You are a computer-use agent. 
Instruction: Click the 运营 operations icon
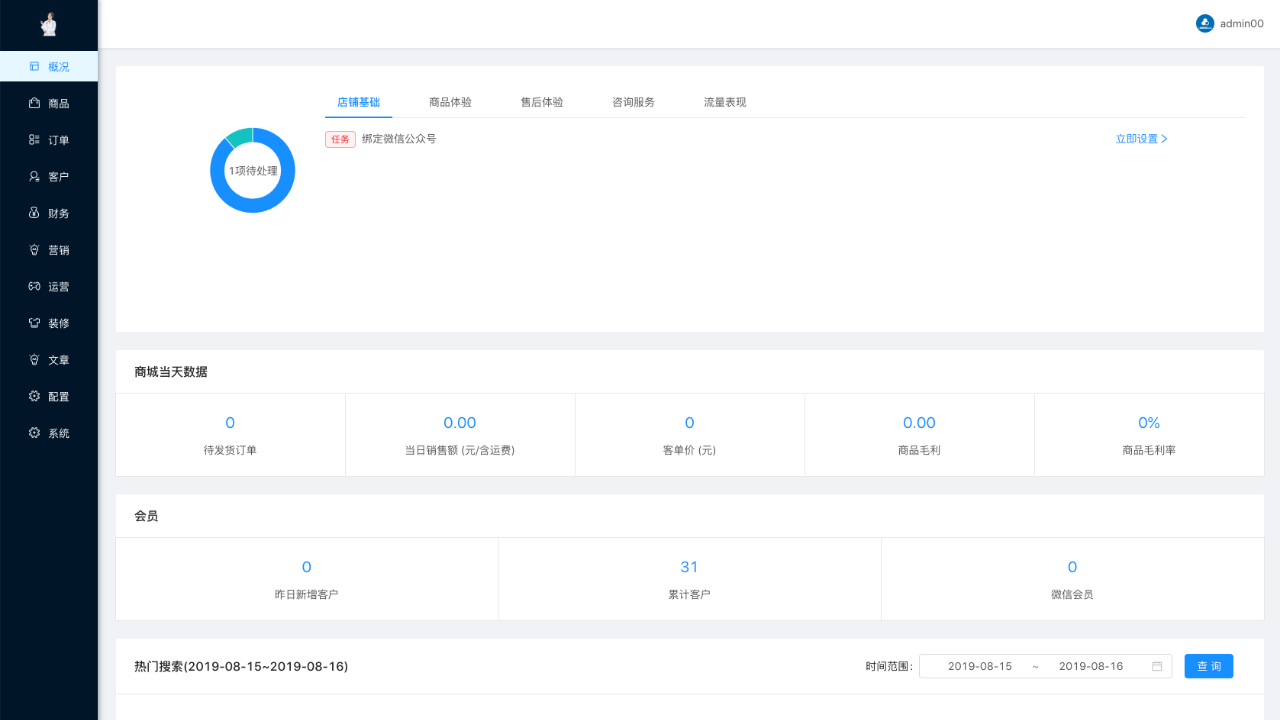tap(34, 286)
